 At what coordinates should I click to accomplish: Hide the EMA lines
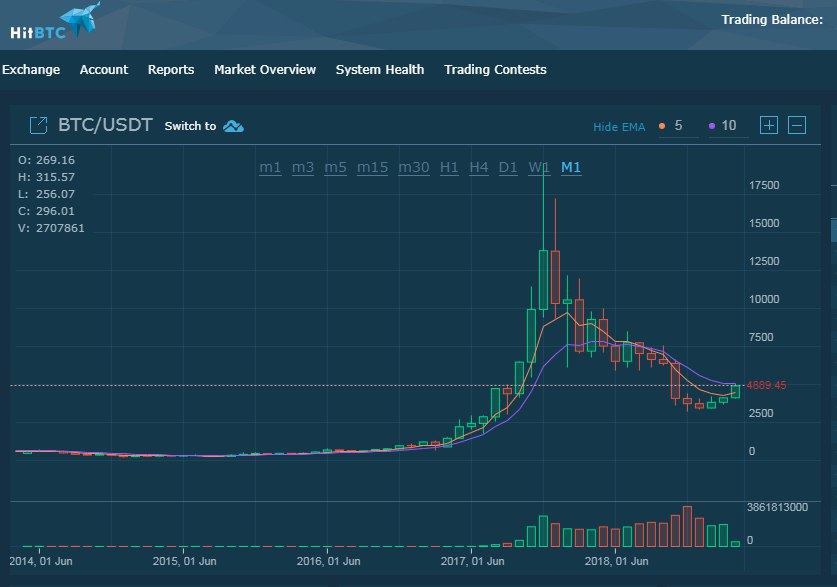pyautogui.click(x=619, y=127)
